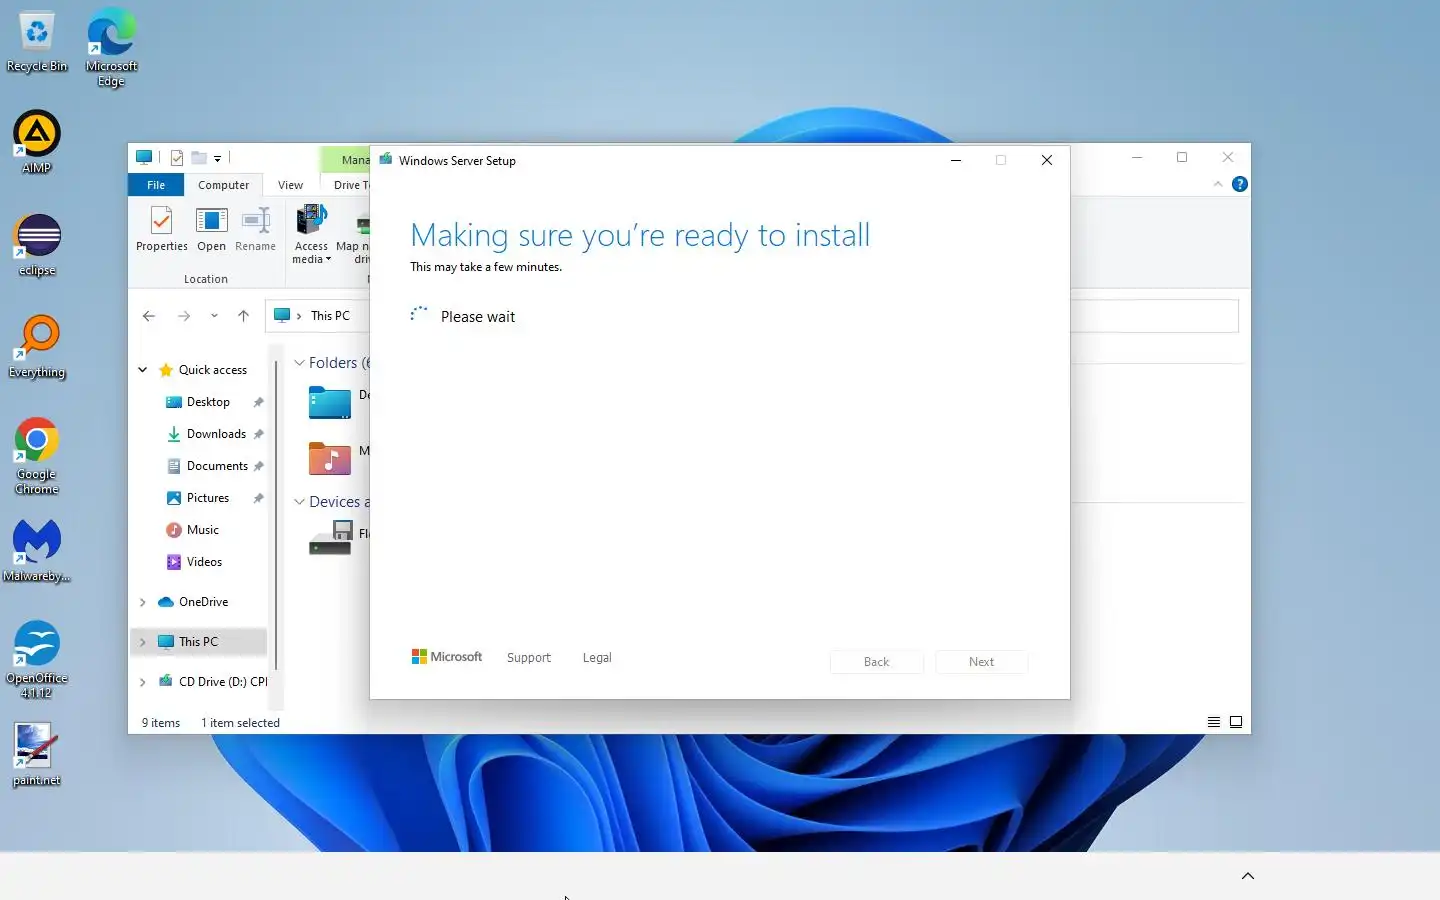Screen dimensions: 1440x900
Task: Click the Support link in Setup
Action: tap(528, 658)
